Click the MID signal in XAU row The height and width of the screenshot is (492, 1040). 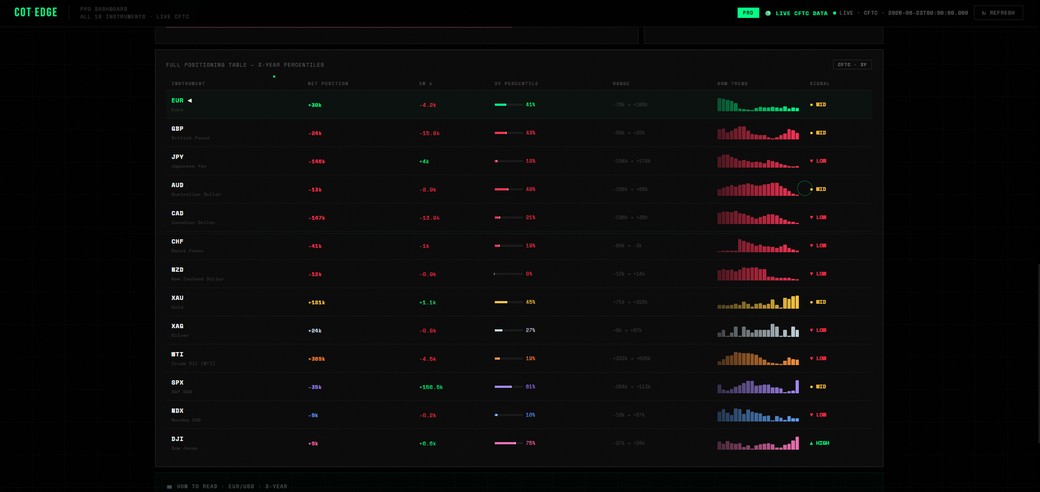(818, 302)
